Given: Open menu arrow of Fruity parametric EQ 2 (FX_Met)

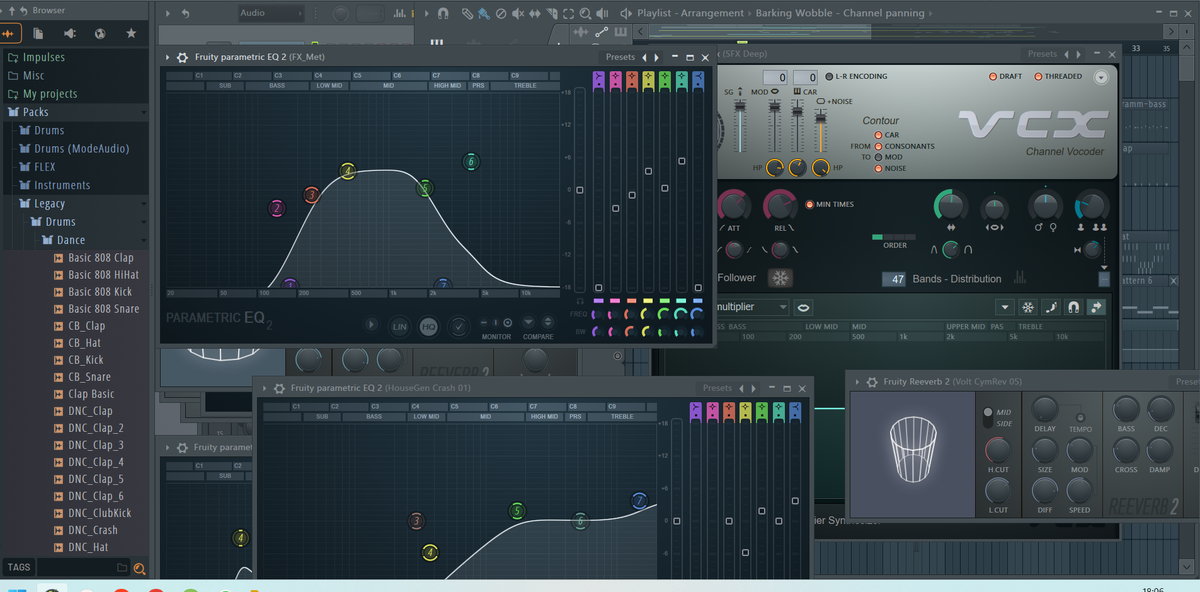Looking at the screenshot, I should point(168,57).
